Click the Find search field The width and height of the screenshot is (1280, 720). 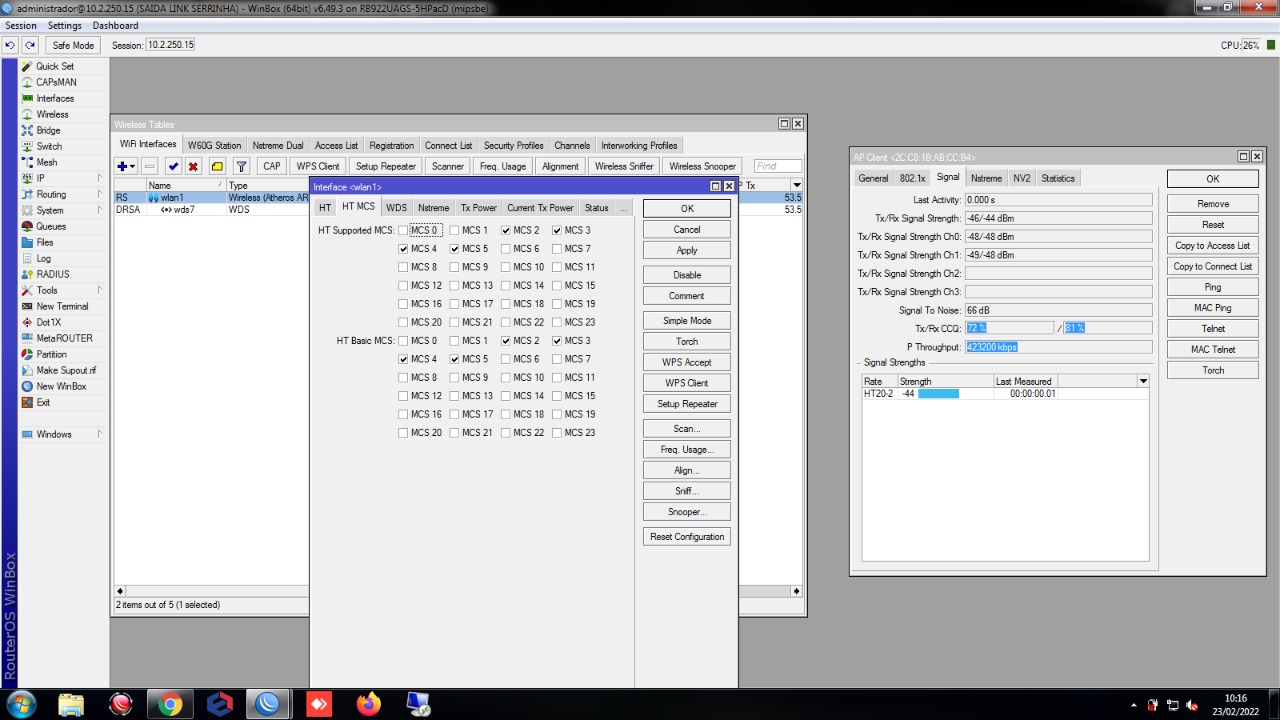pyautogui.click(x=777, y=166)
